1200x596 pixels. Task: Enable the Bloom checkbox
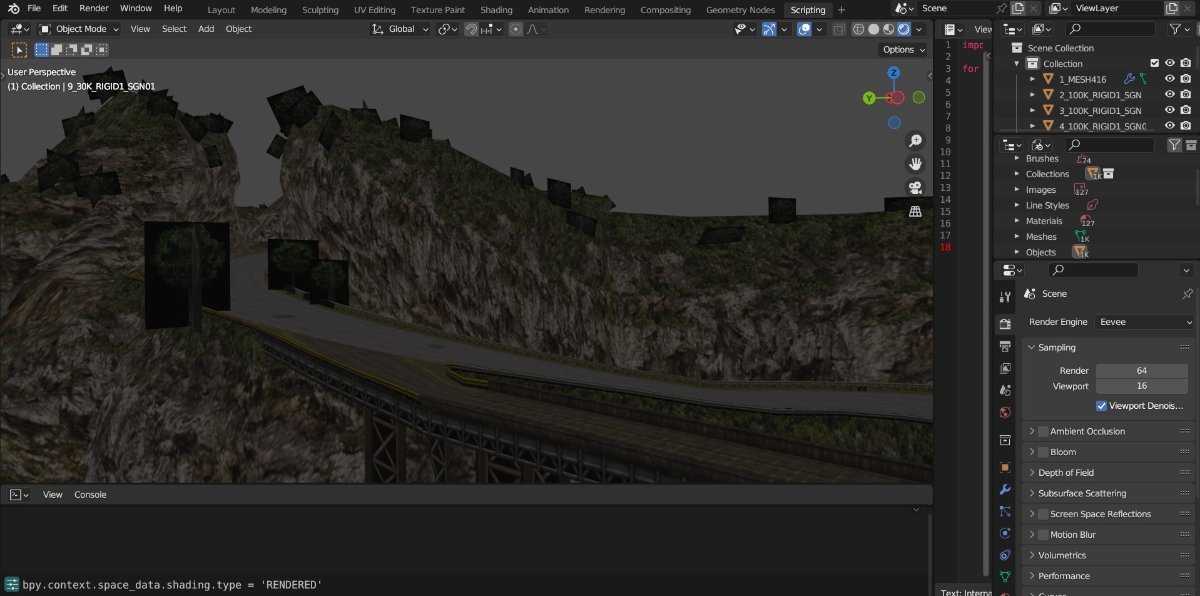pos(1043,452)
